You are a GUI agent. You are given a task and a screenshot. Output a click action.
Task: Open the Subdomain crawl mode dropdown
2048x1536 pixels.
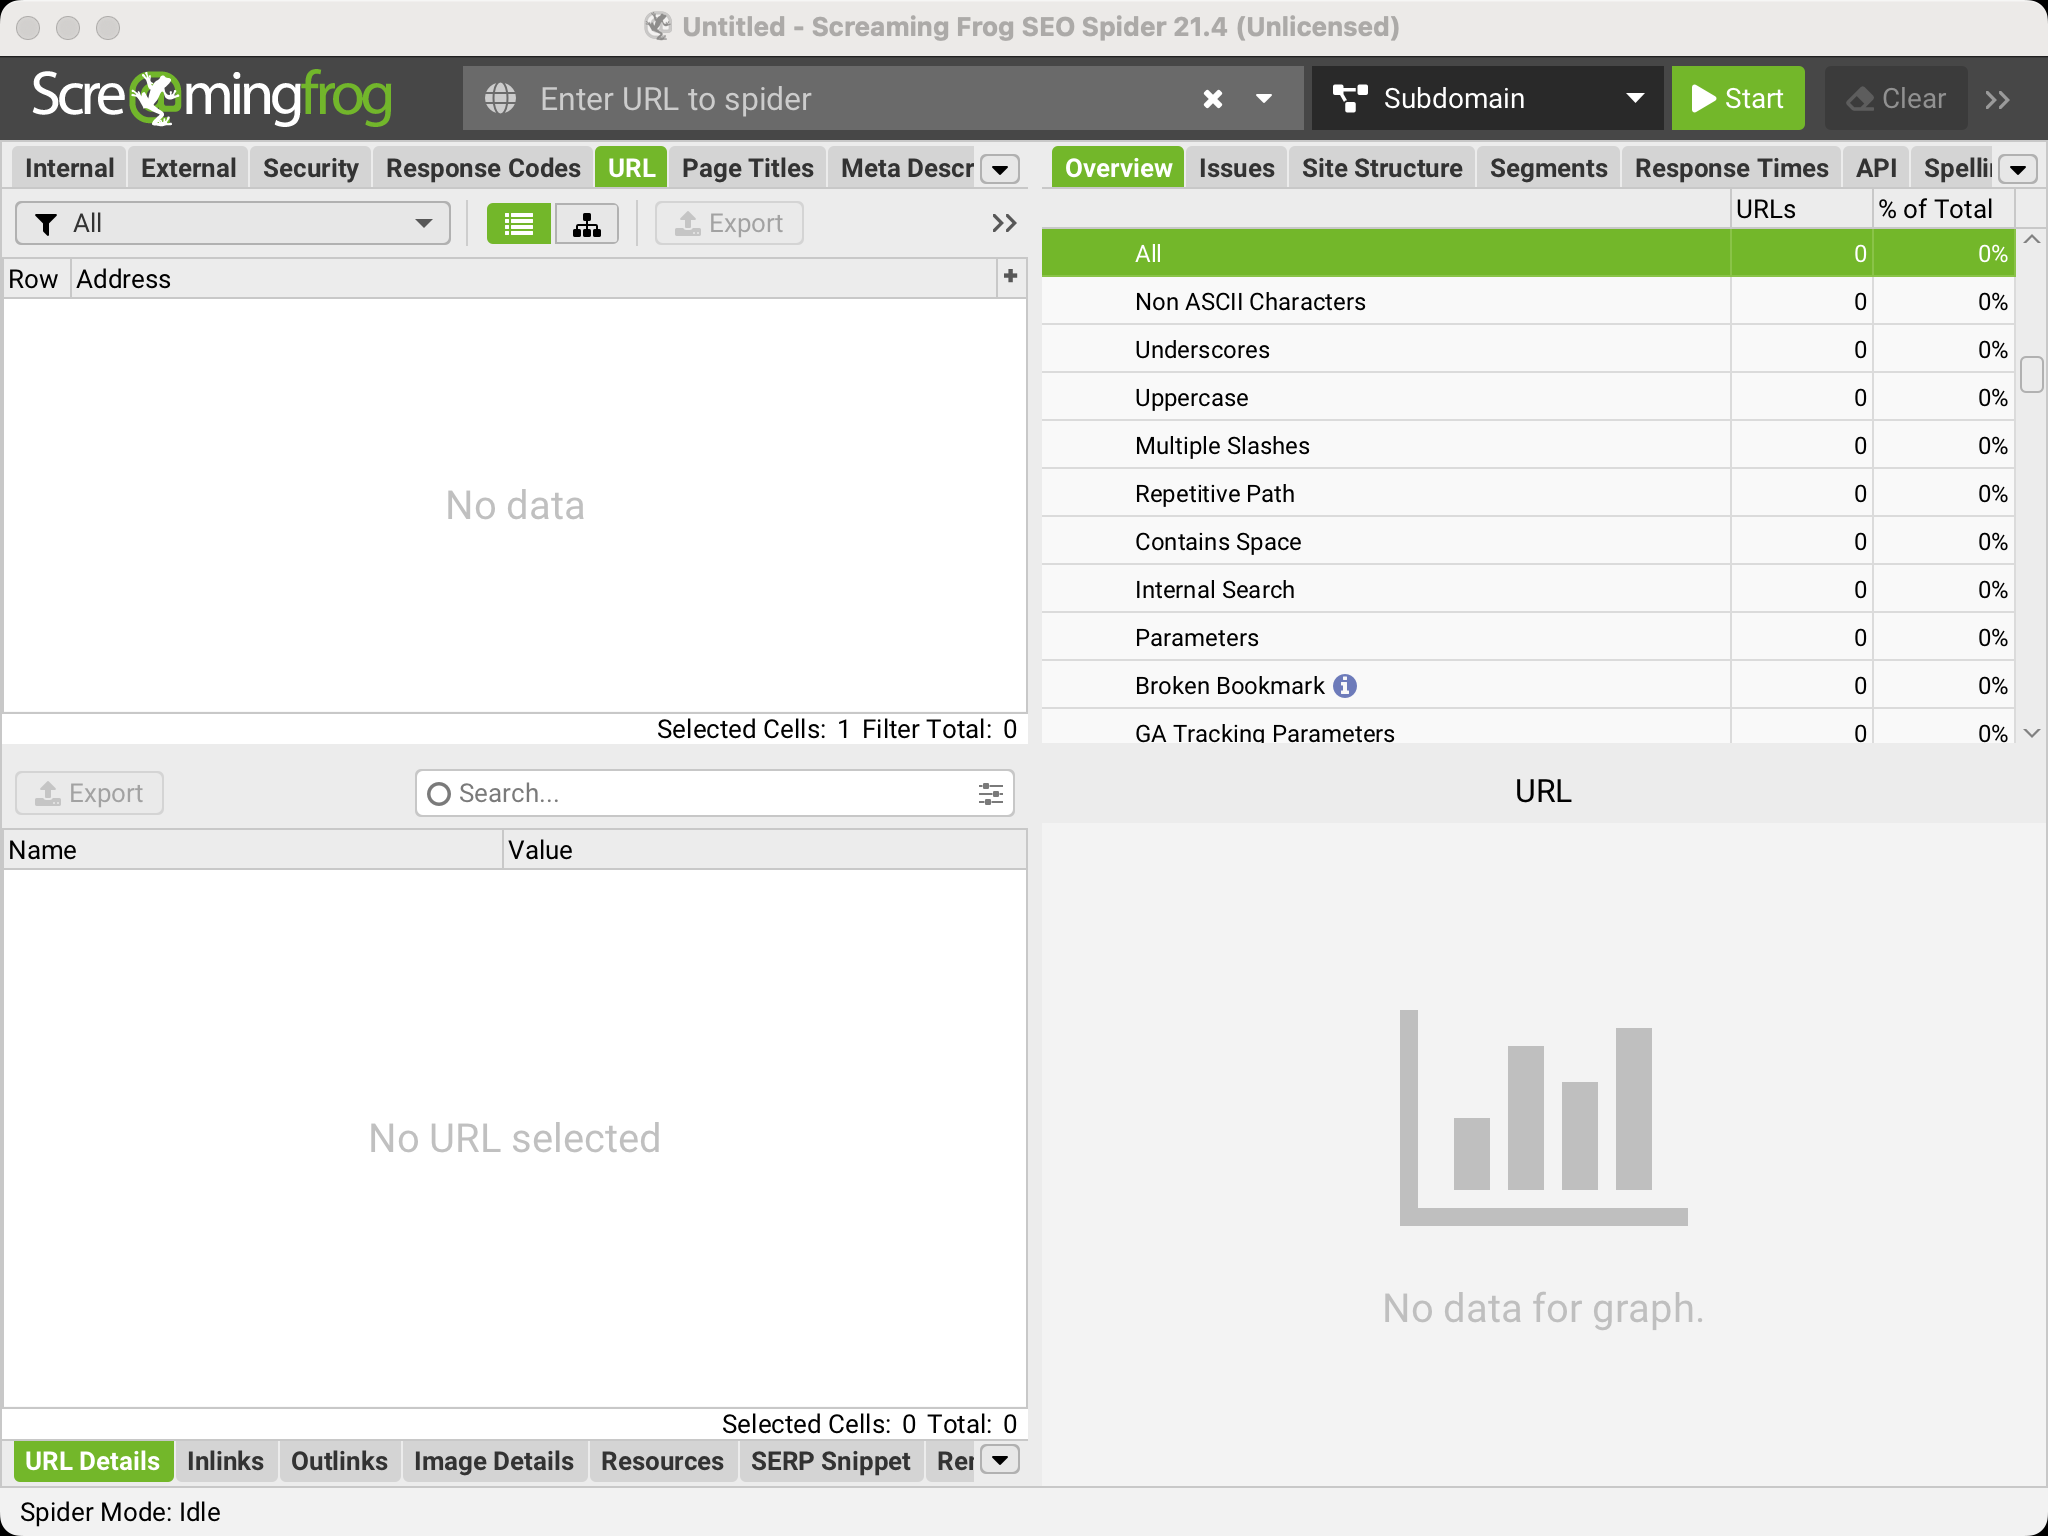[1487, 98]
